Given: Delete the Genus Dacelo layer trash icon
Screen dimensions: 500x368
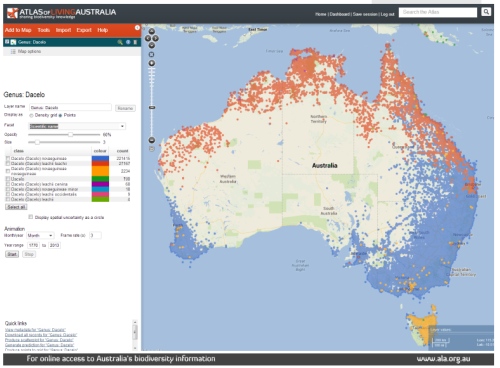Looking at the screenshot, I should tap(135, 42).
